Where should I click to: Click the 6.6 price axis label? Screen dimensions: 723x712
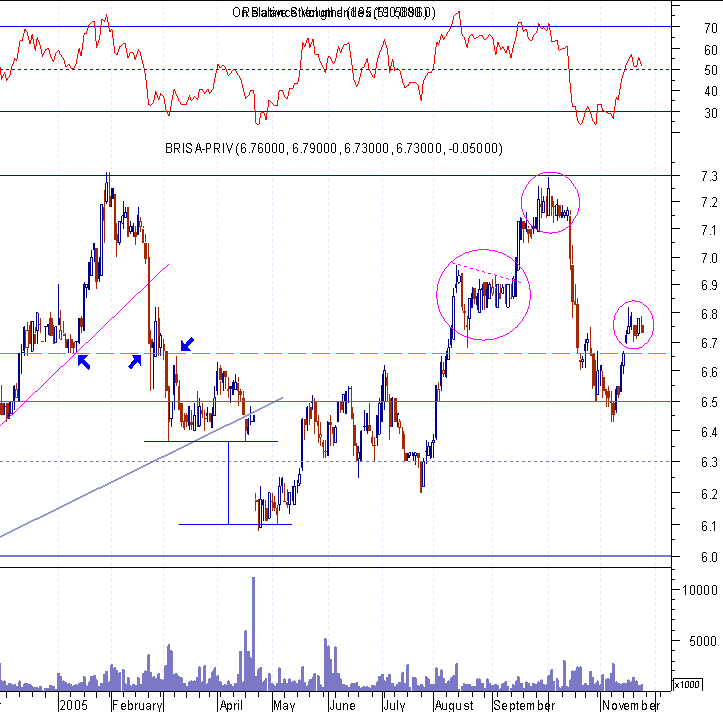click(709, 372)
